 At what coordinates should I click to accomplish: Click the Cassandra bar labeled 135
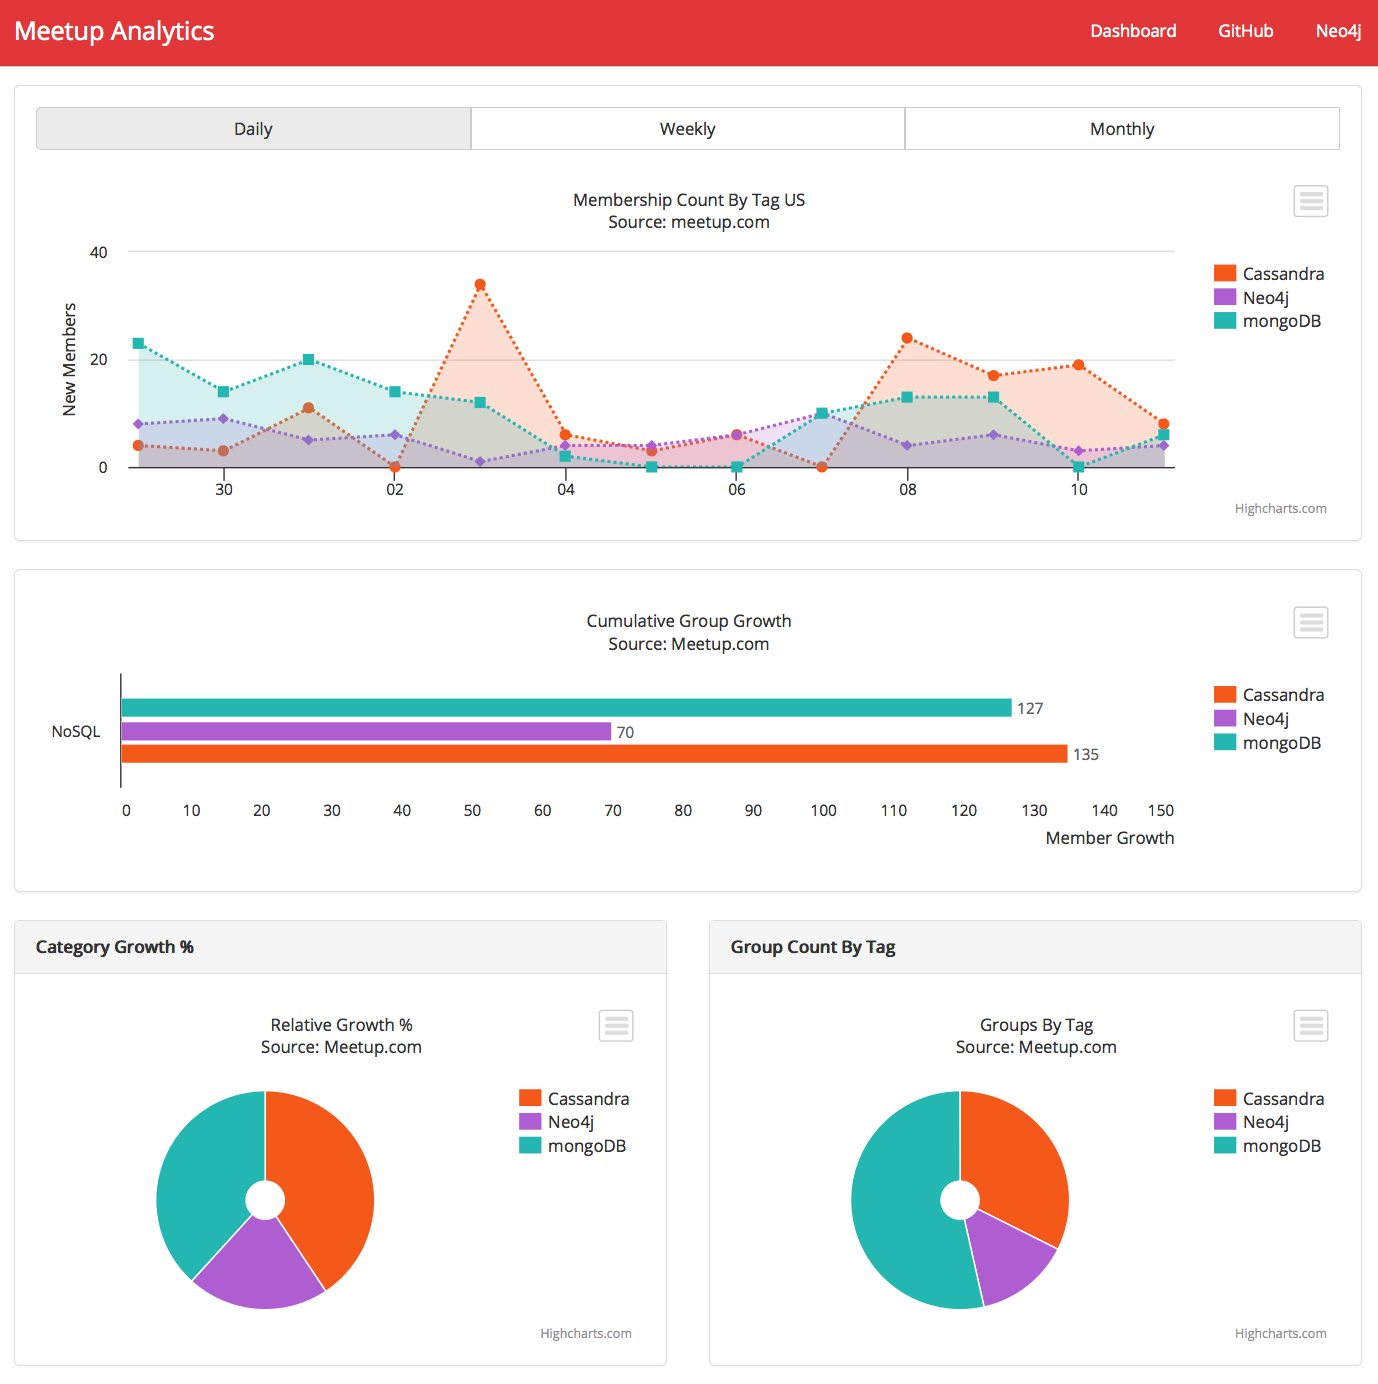coord(594,754)
